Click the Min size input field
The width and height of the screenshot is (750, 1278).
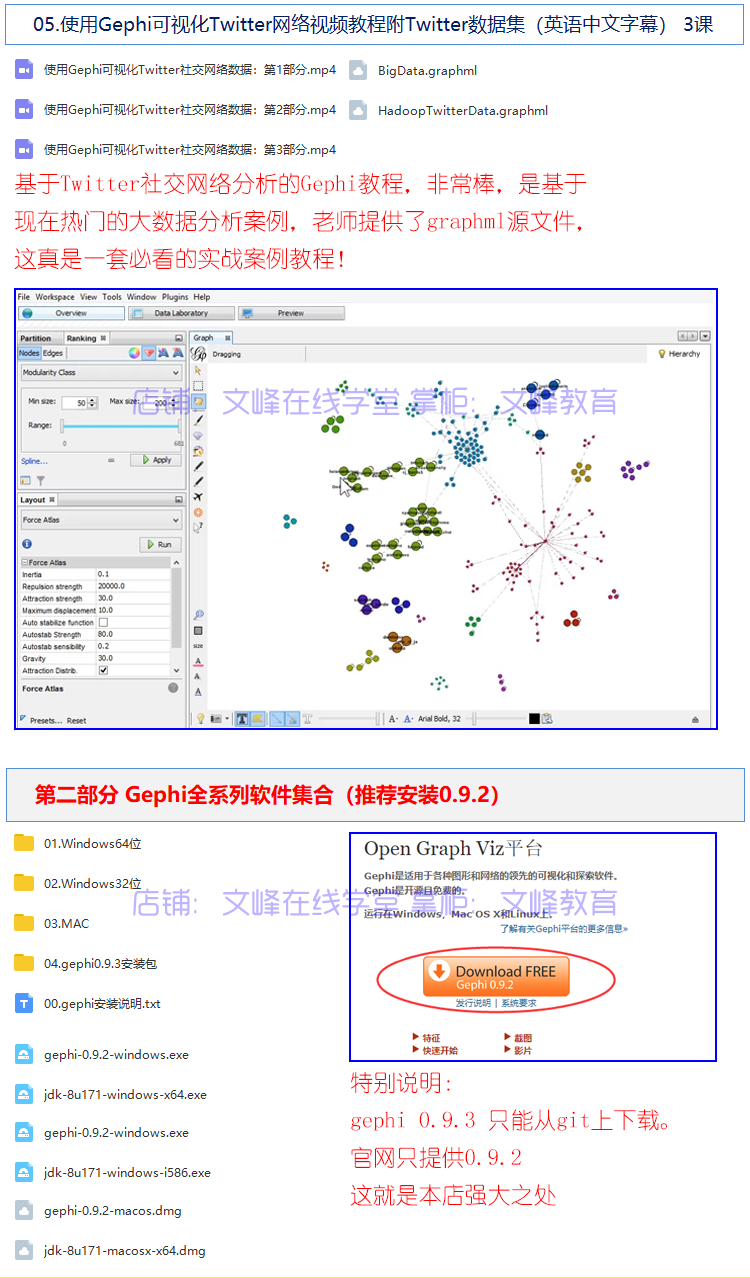[75, 402]
